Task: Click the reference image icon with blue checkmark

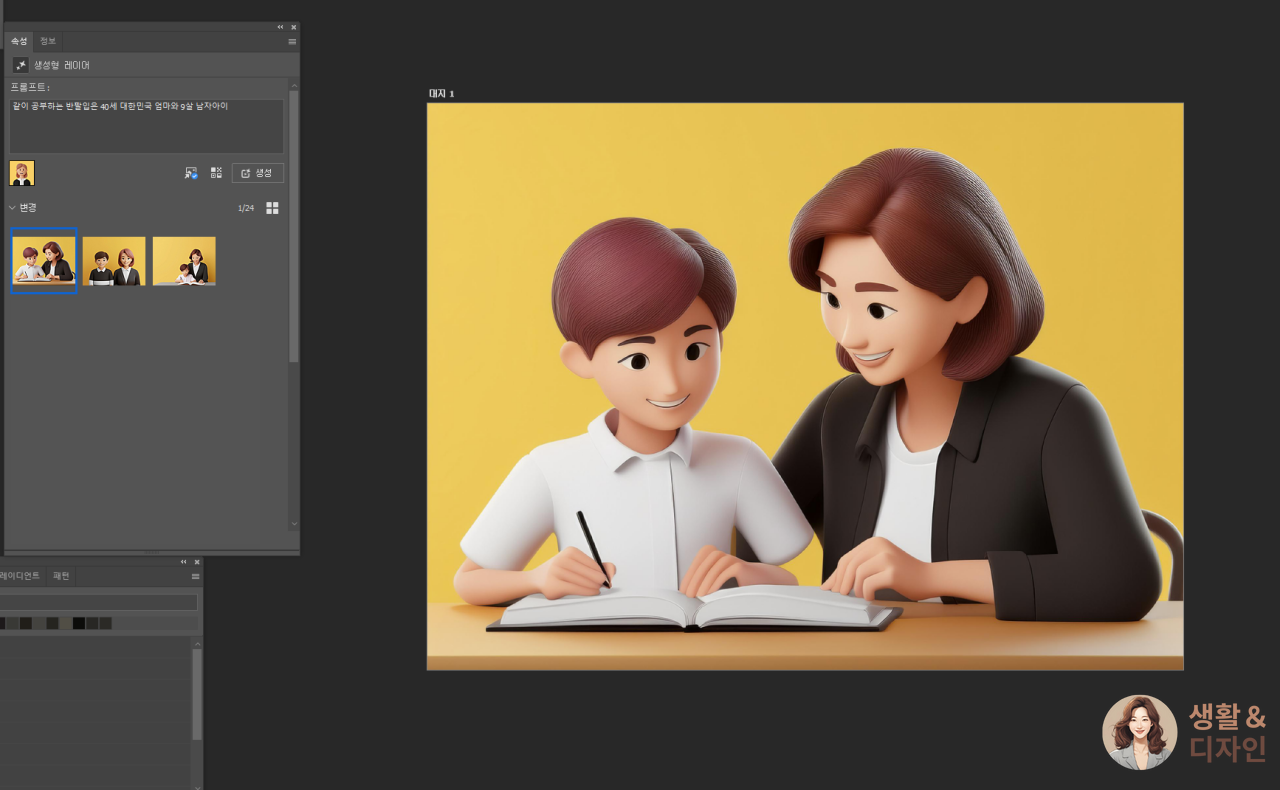Action: (x=191, y=173)
